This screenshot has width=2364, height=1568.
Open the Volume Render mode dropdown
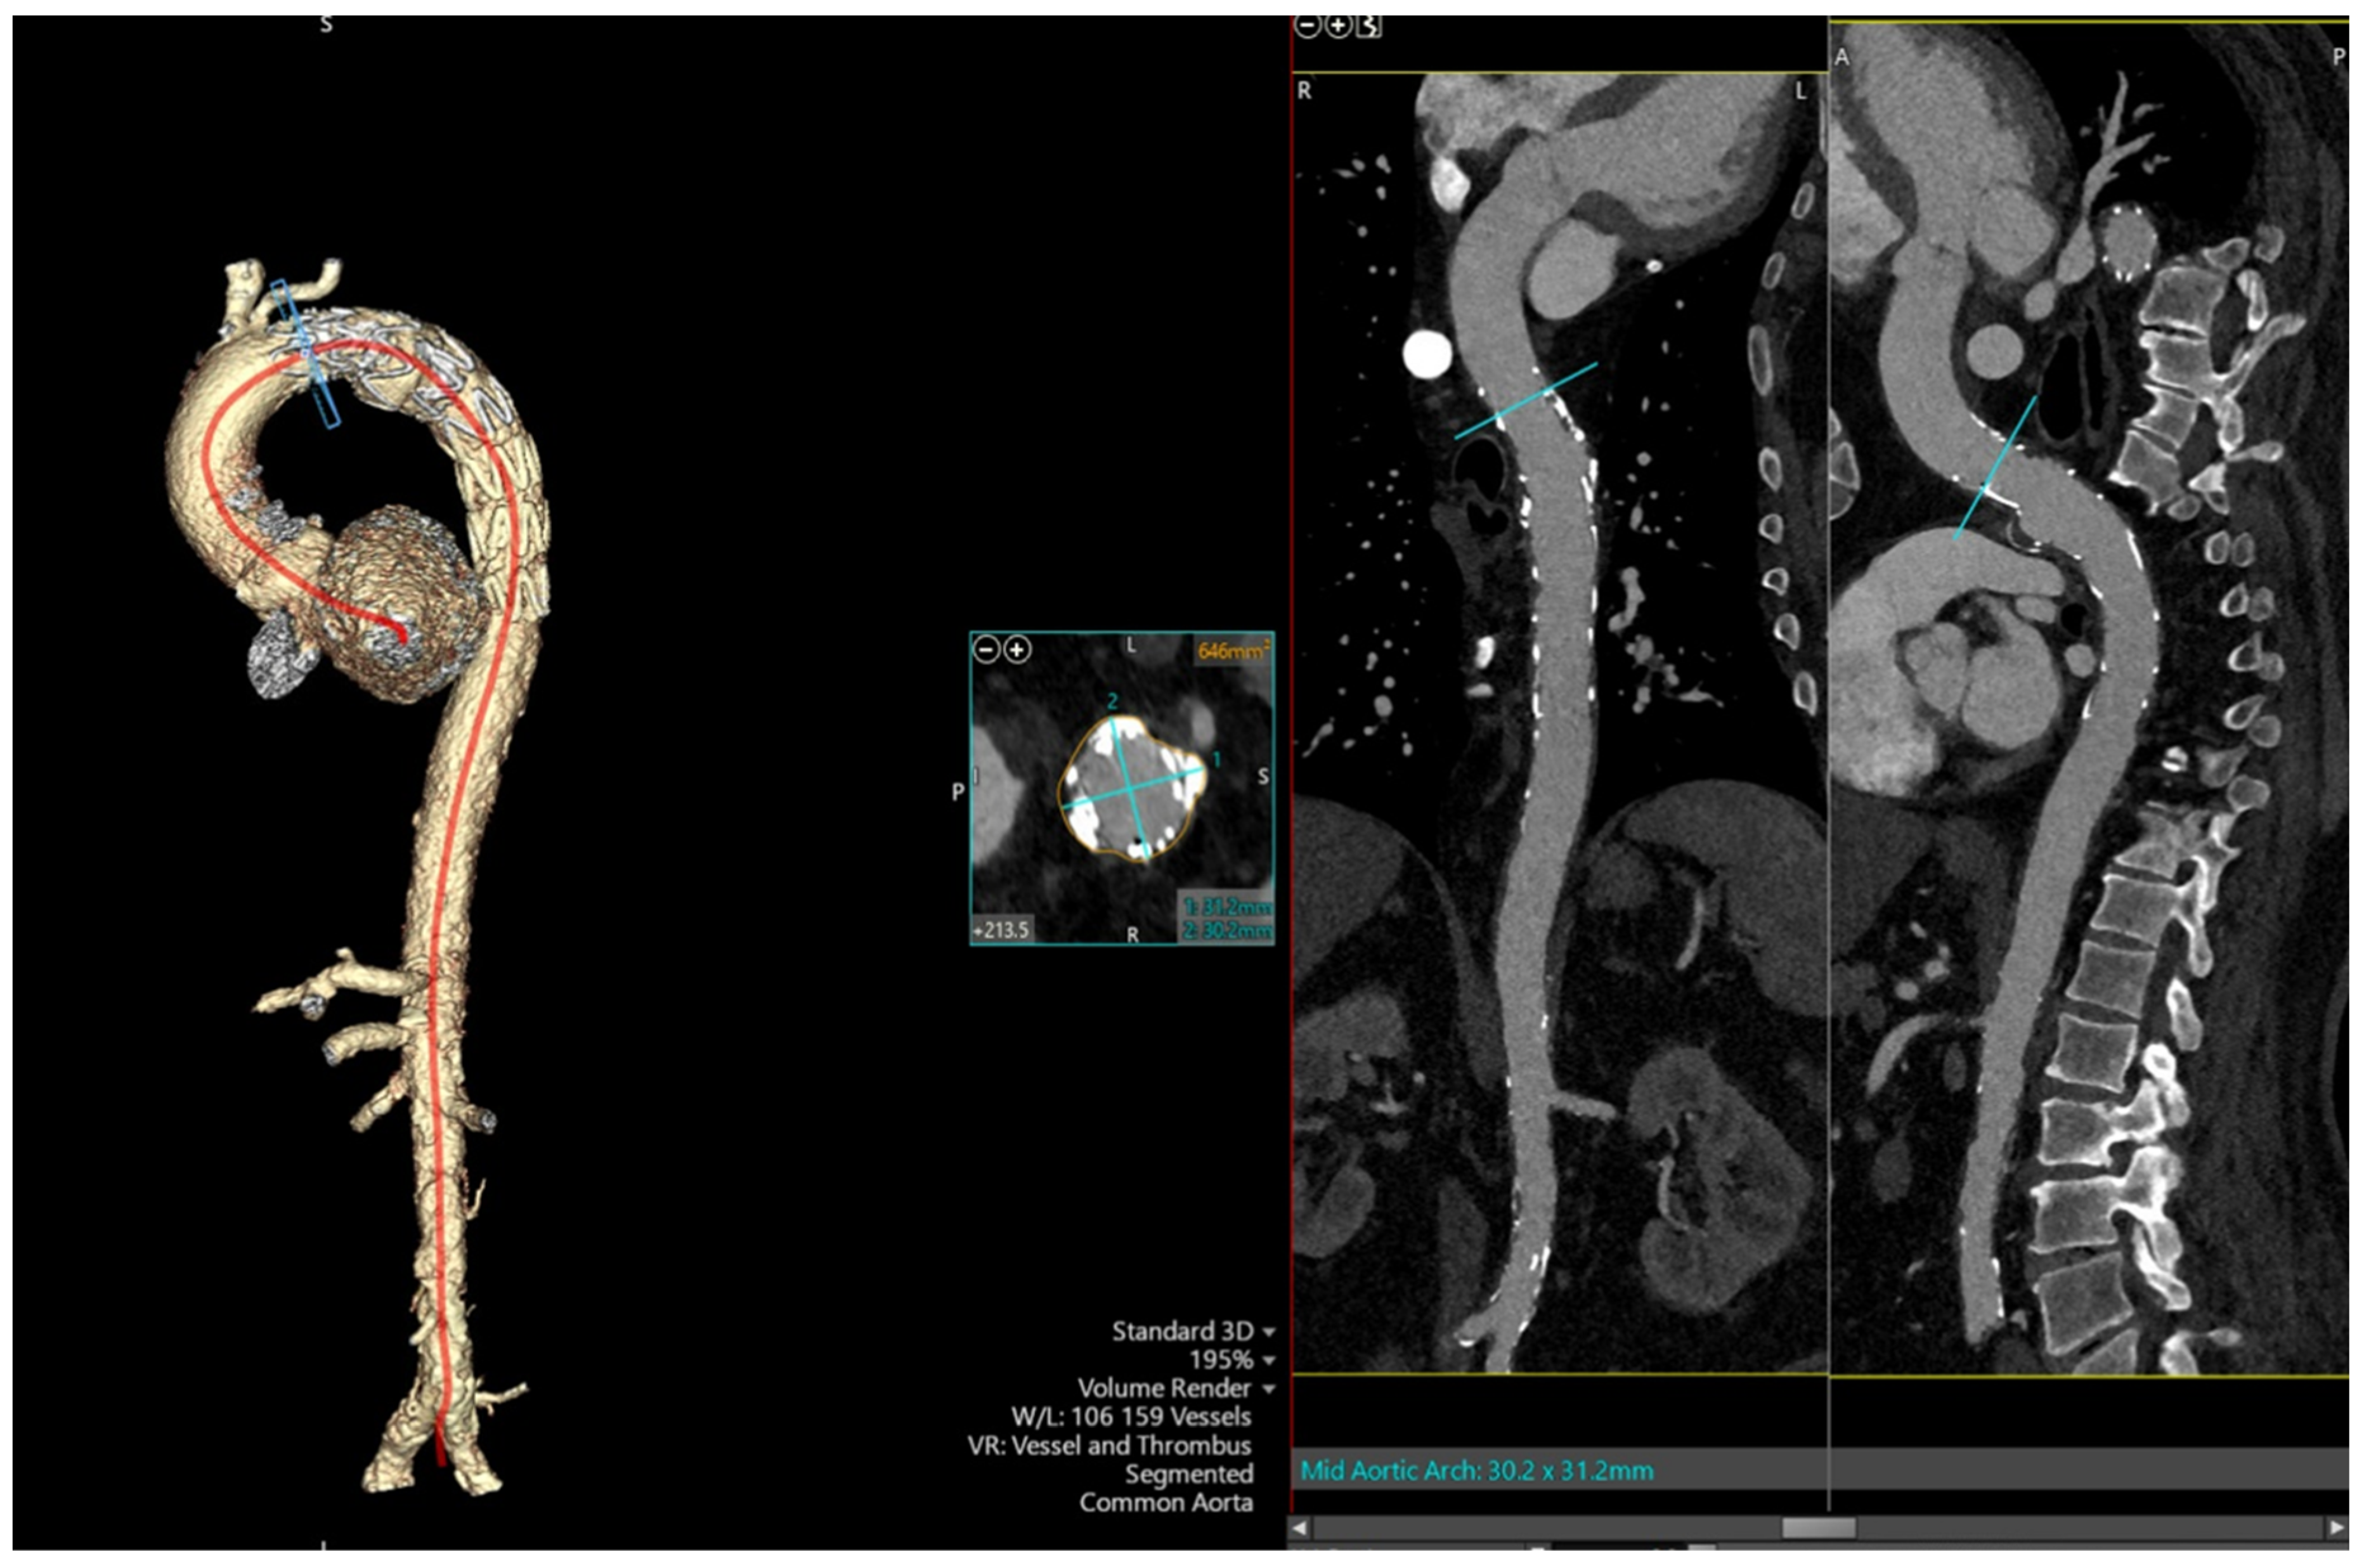point(1269,1389)
